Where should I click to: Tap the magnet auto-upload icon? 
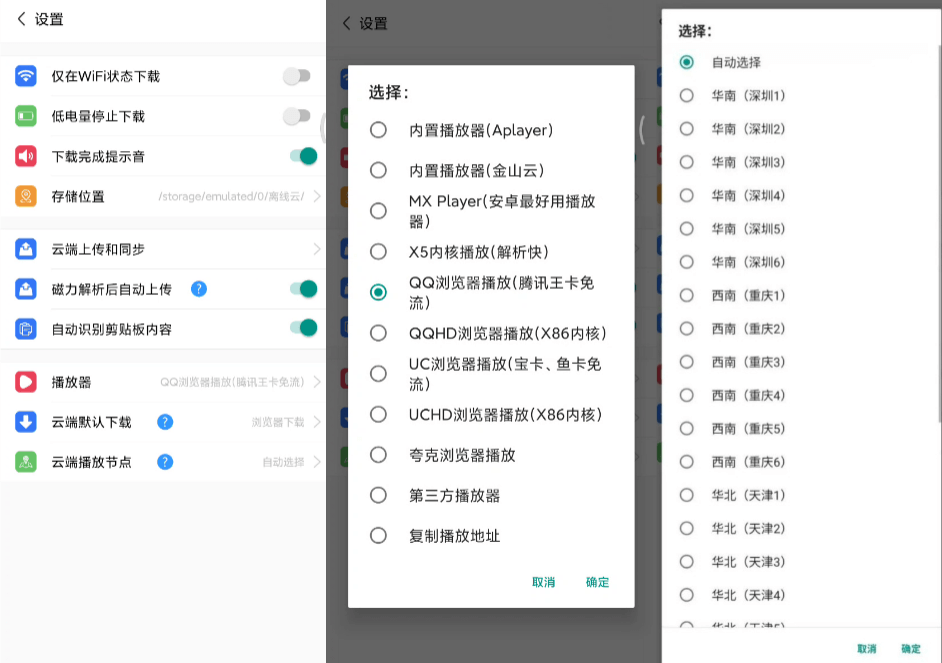26,289
